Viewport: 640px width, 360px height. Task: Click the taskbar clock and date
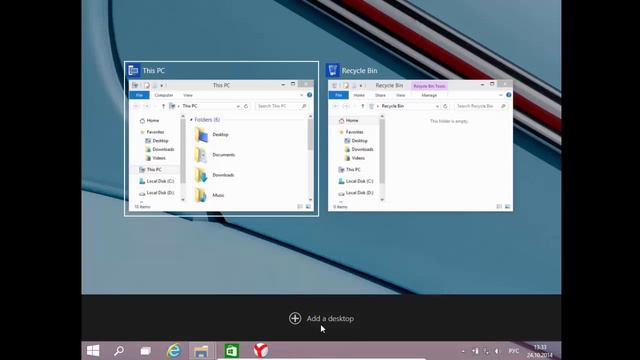[540, 351]
